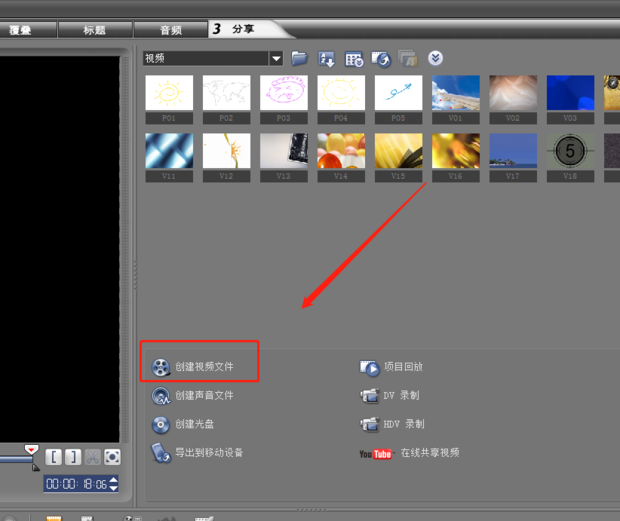Click the DV 录制 camcorder icon
The height and width of the screenshot is (521, 620).
pos(370,396)
